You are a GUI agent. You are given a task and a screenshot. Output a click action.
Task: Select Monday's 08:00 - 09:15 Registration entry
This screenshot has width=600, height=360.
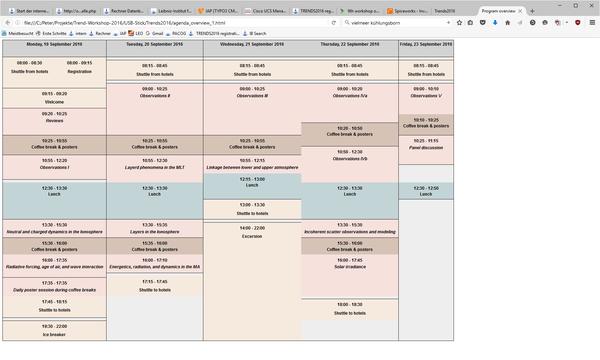click(80, 67)
